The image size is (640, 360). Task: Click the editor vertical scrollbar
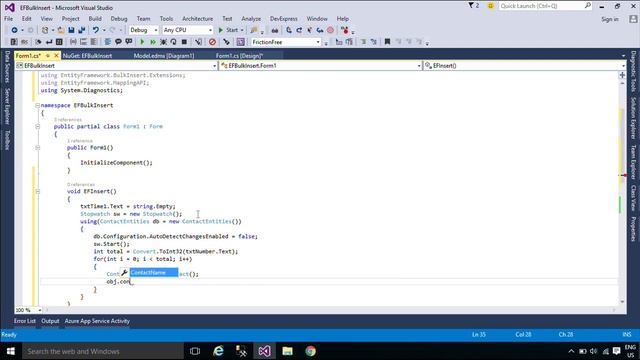point(622,192)
